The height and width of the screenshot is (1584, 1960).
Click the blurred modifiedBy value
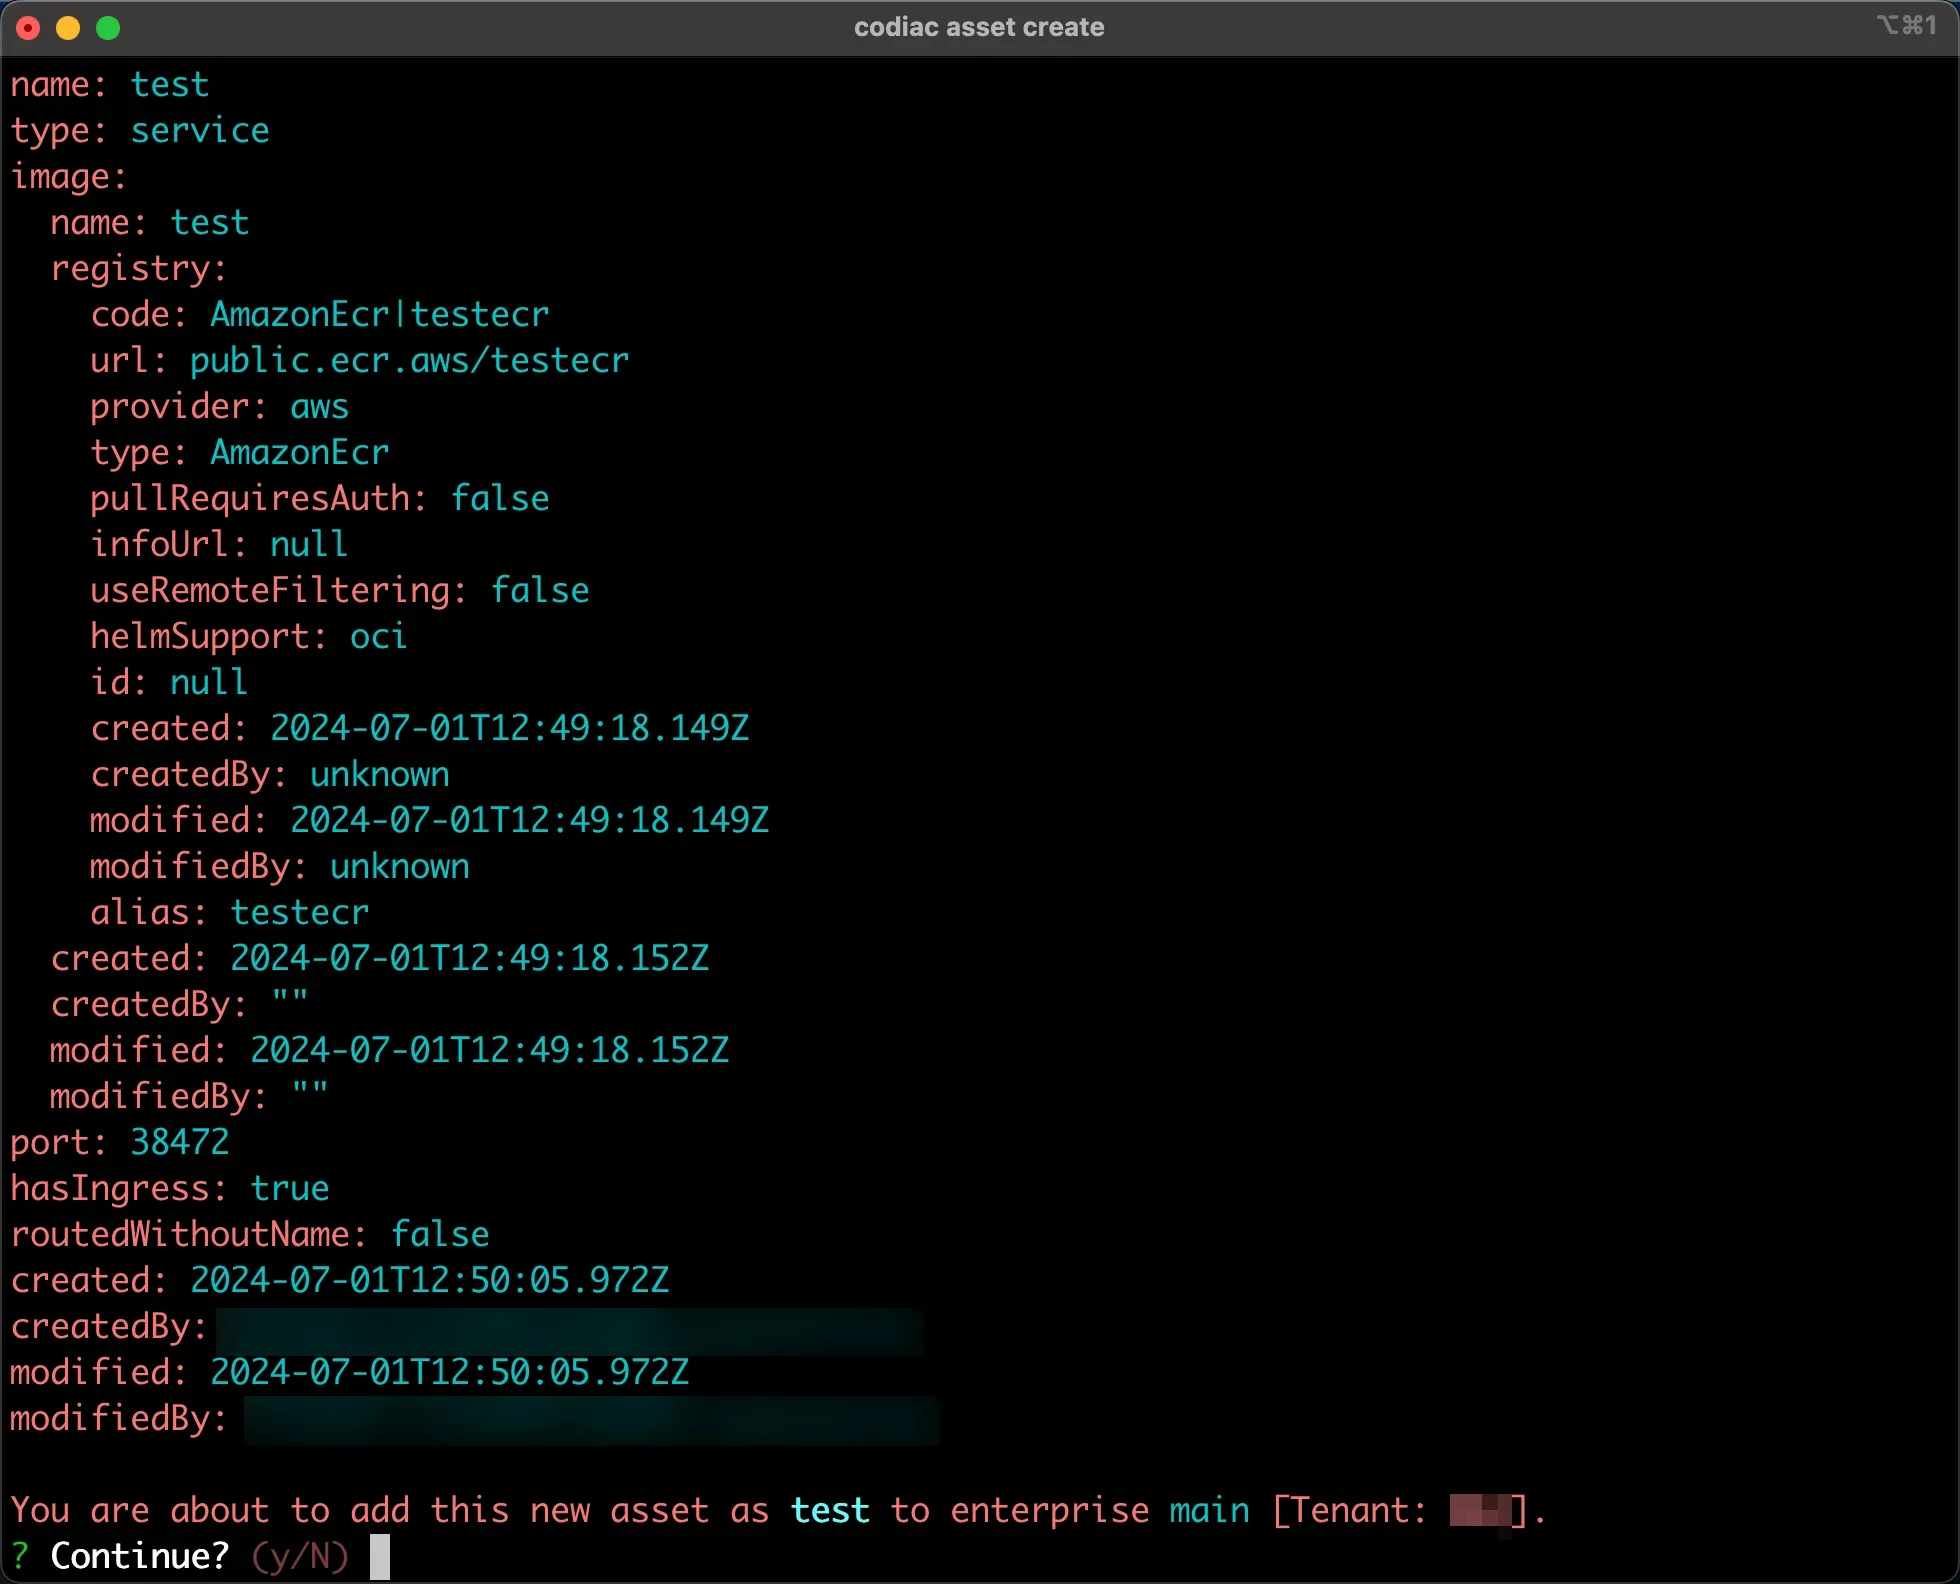pyautogui.click(x=590, y=1420)
